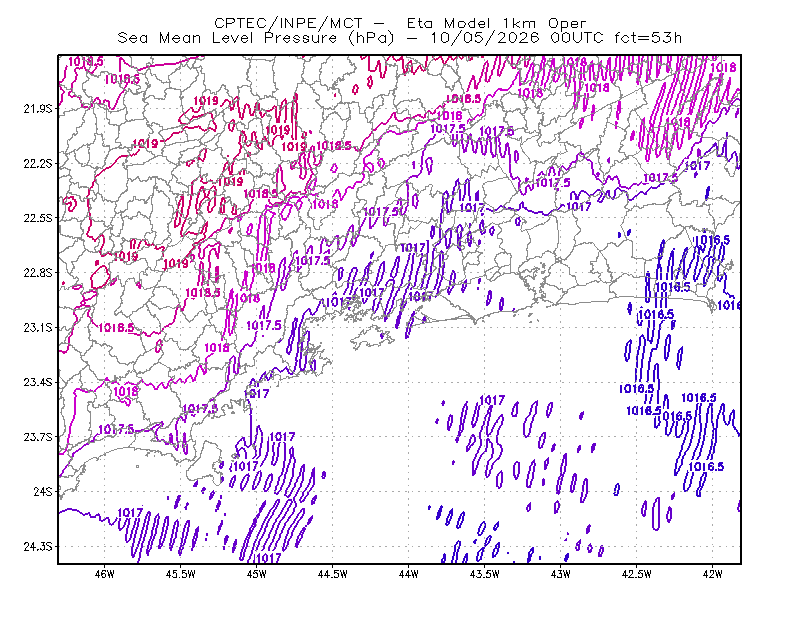Click the 22.5S latitude tick label

[x=38, y=218]
